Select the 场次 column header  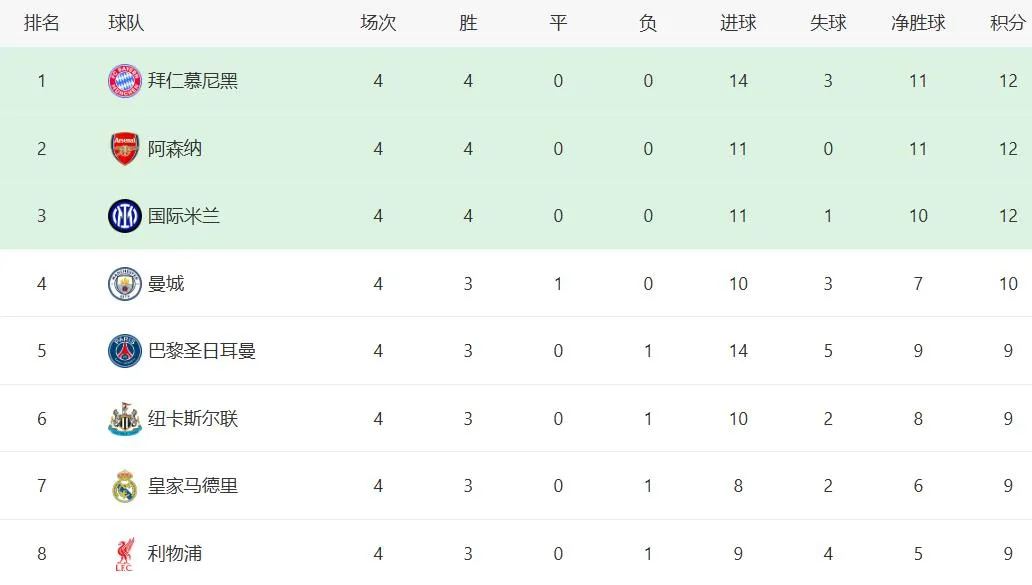378,23
